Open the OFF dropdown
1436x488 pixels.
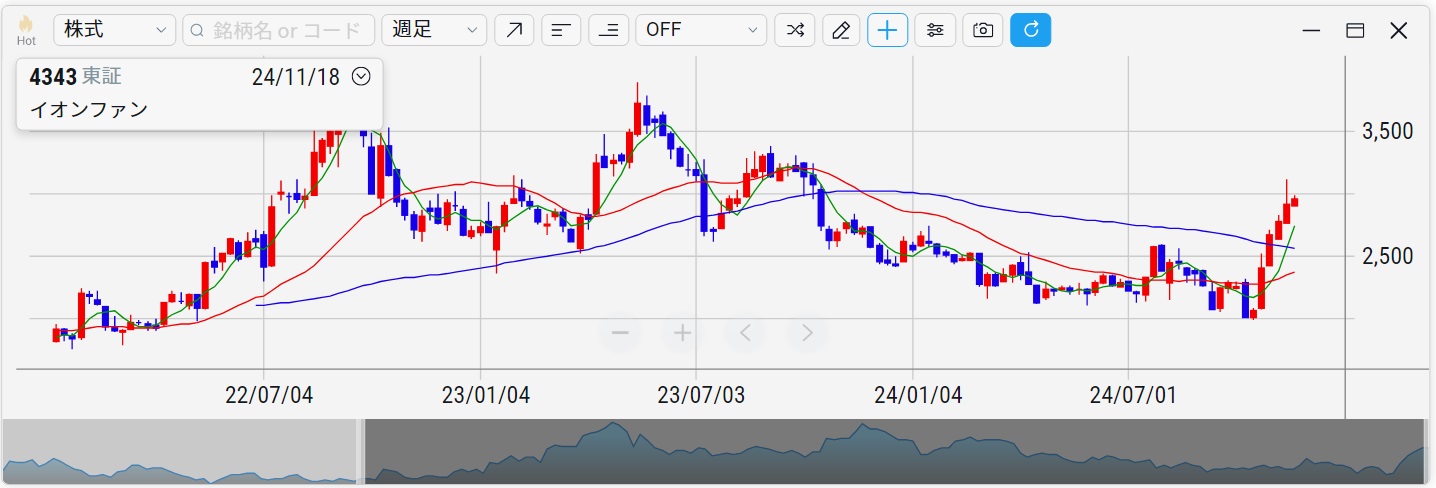[701, 30]
